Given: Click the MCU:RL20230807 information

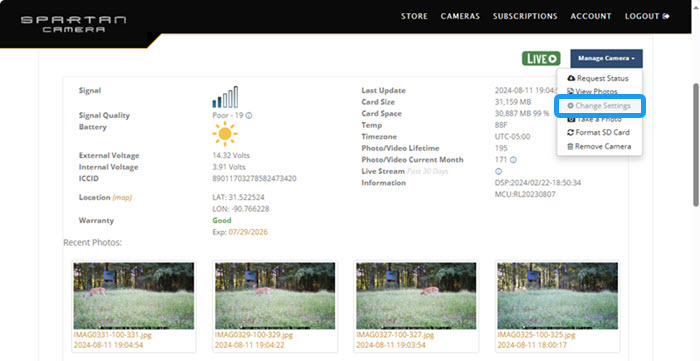Looking at the screenshot, I should 525,195.
